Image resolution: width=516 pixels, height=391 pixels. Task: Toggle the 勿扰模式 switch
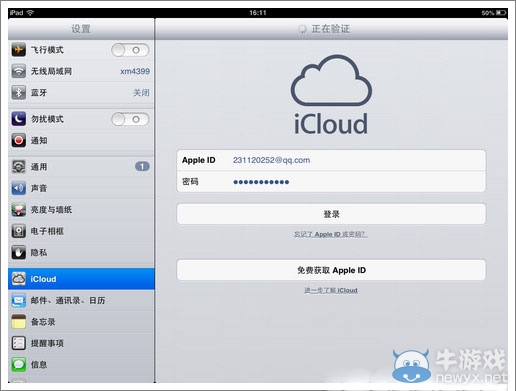coord(130,119)
